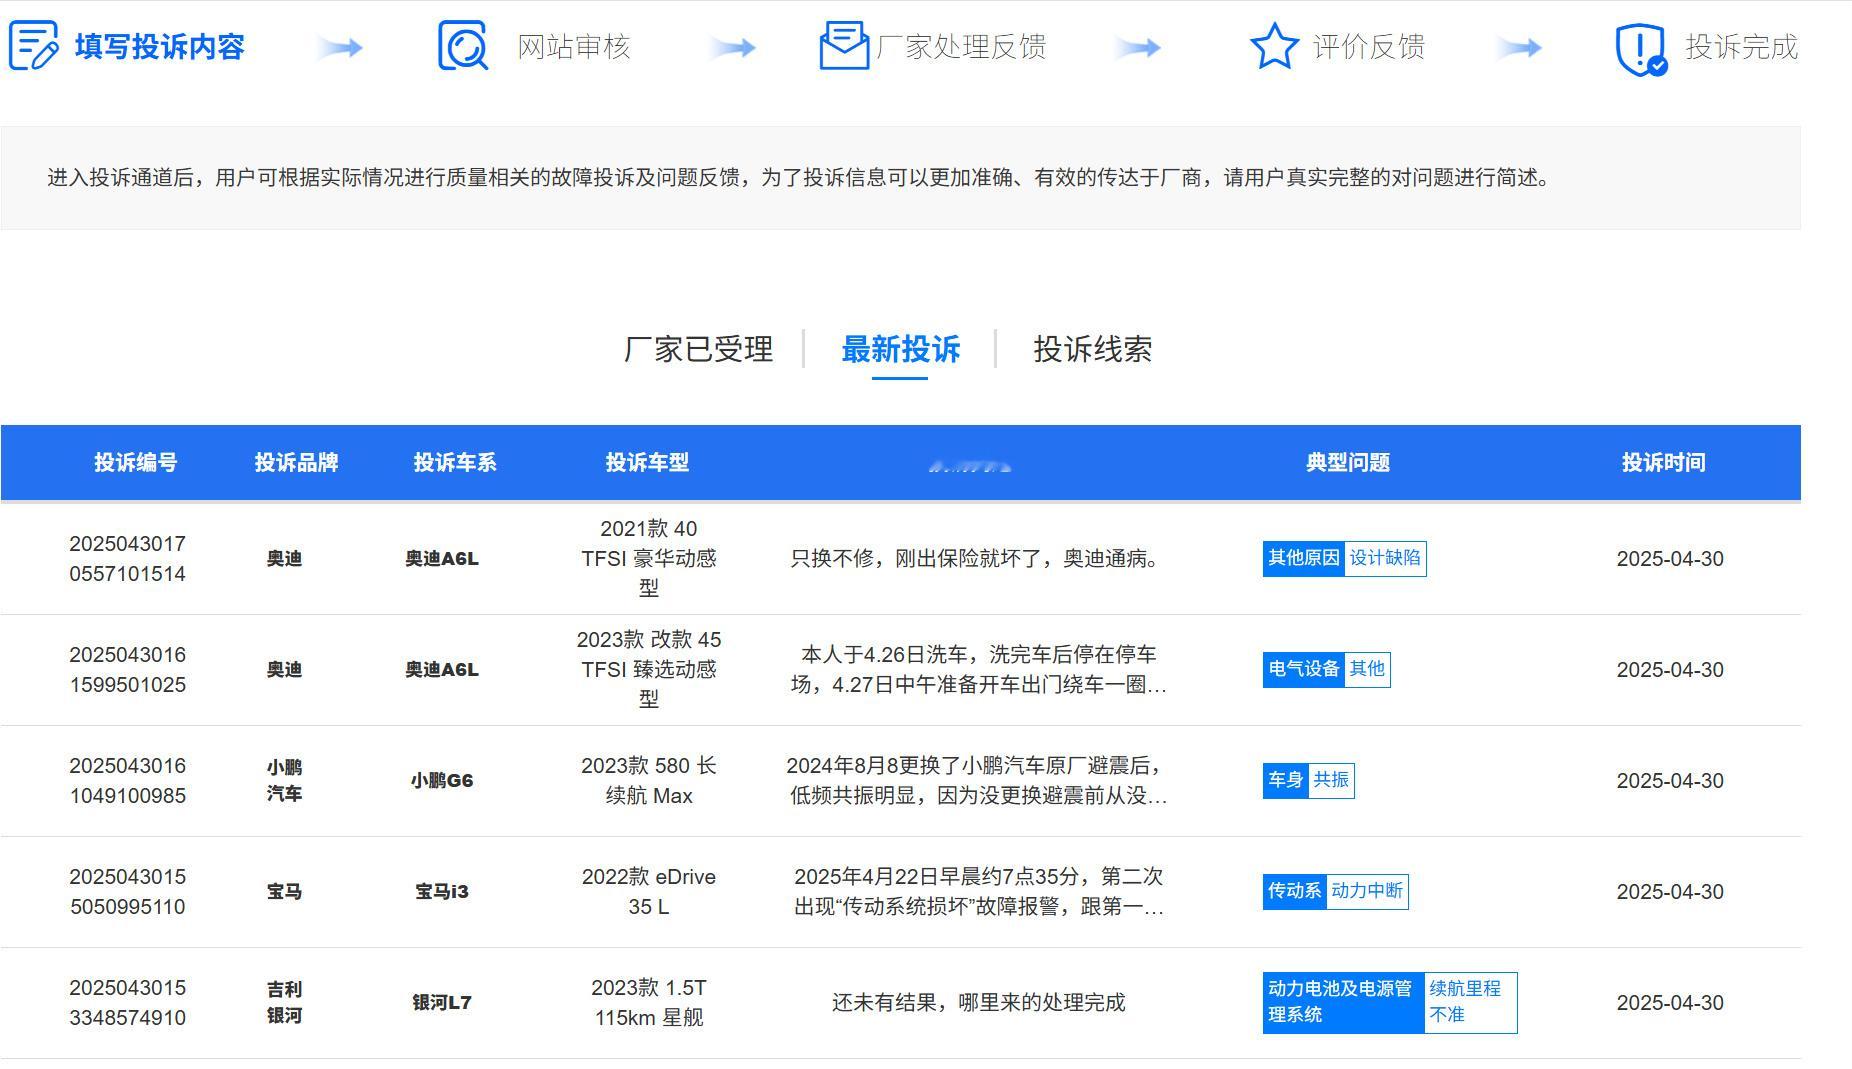Open complaint number 20250430161049100985

pos(127,781)
